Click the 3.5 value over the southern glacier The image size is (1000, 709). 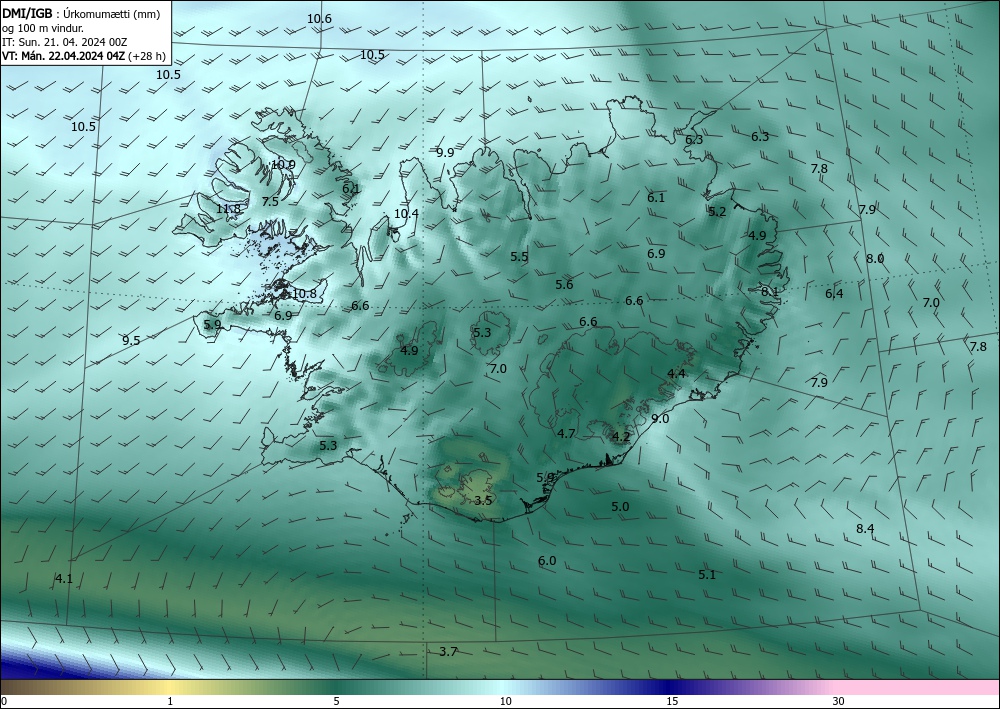(x=483, y=501)
